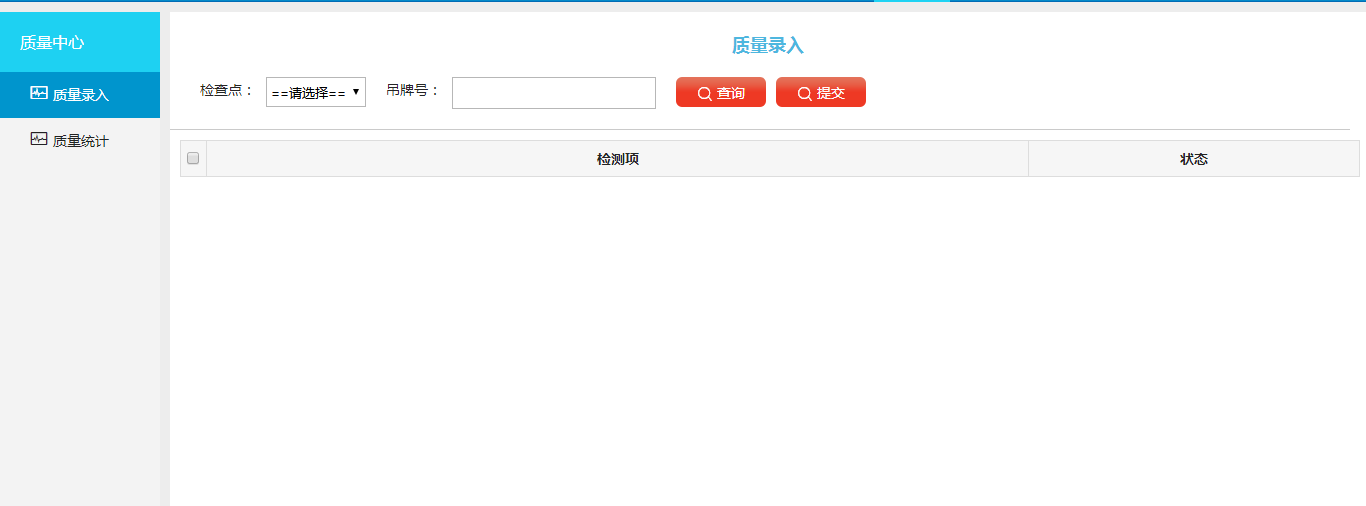Screen dimensions: 1366x506
Task: Open the 质量统计 sidebar menu item
Action: [80, 141]
